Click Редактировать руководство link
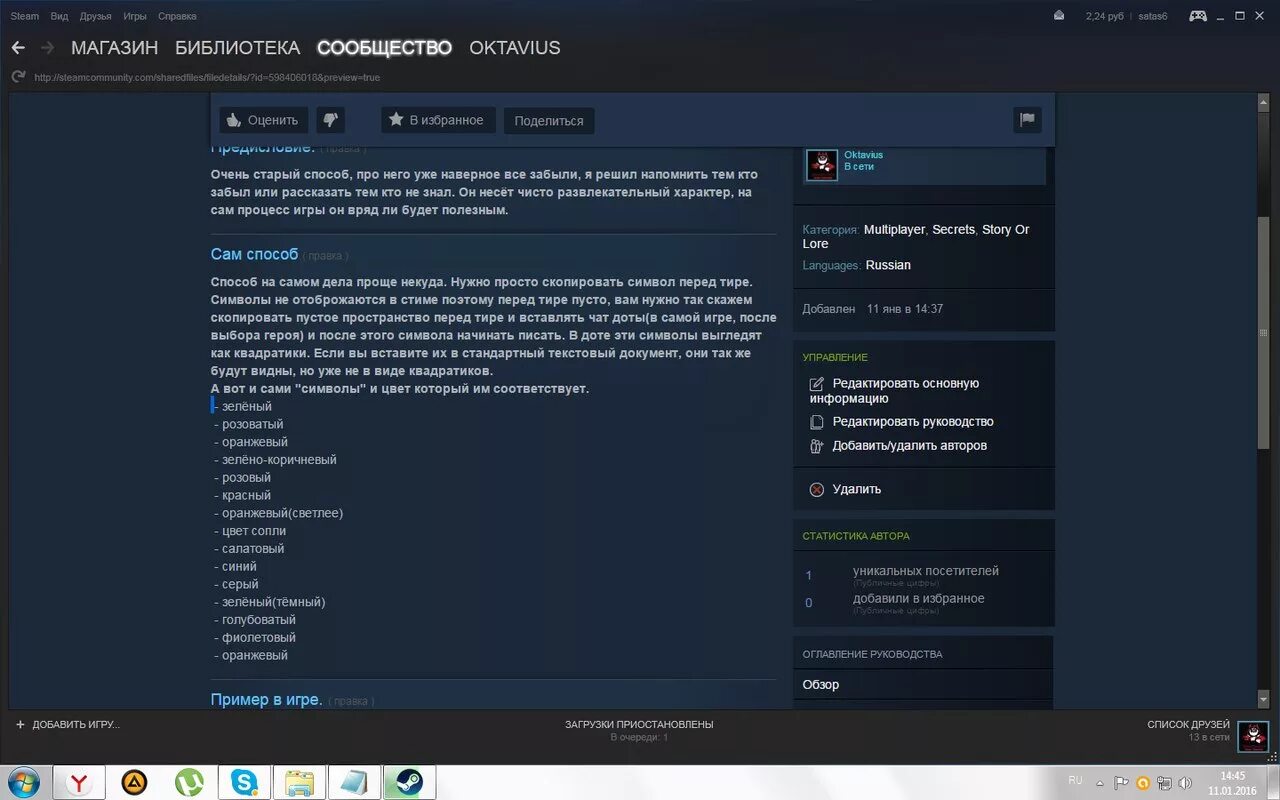Image resolution: width=1280 pixels, height=800 pixels. click(x=913, y=422)
